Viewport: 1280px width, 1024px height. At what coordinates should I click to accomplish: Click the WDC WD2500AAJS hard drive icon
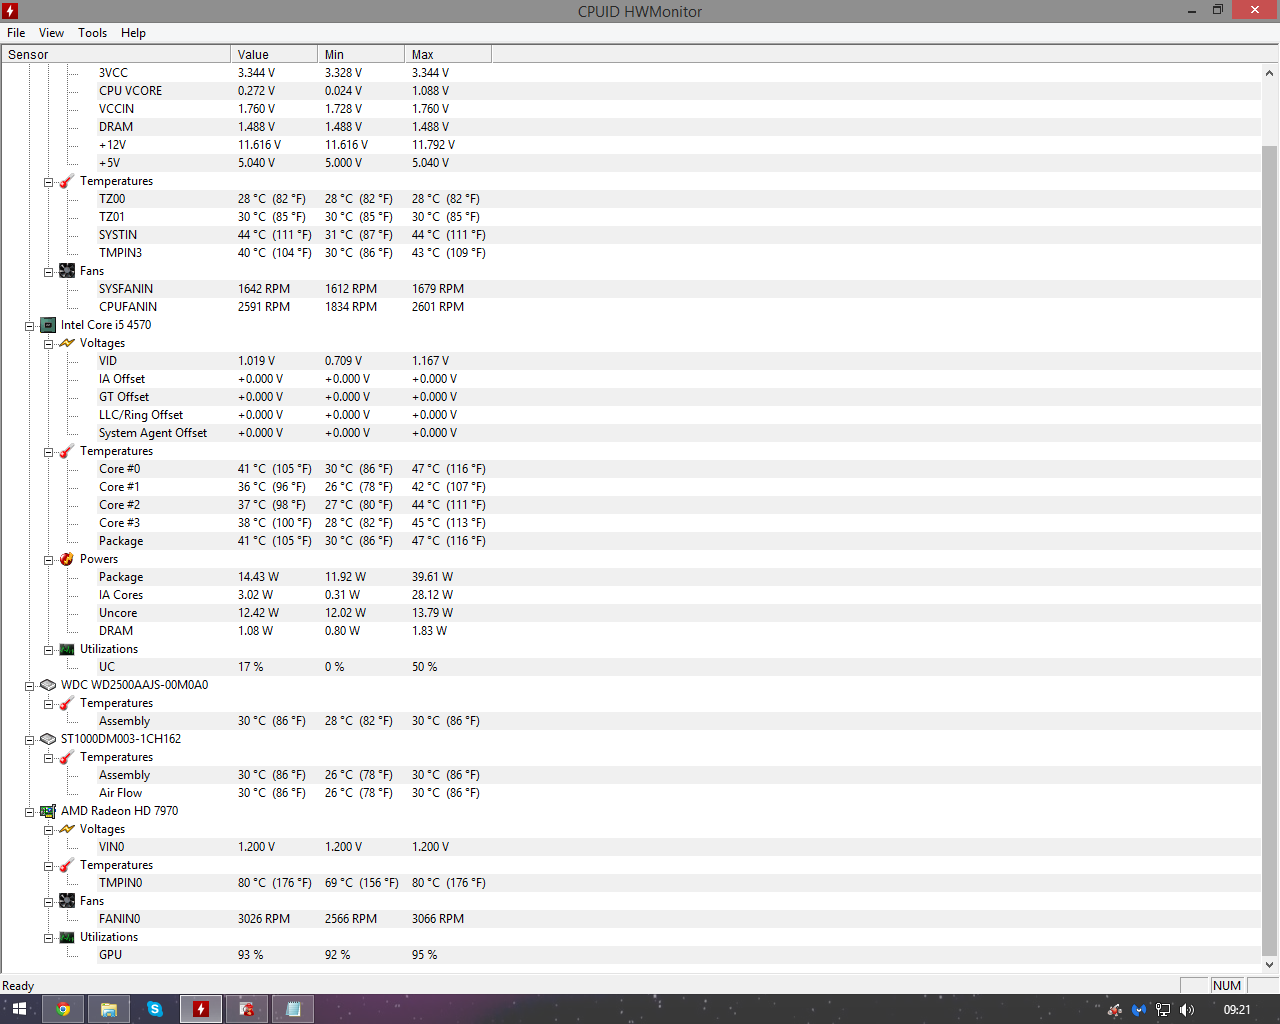pyautogui.click(x=48, y=685)
